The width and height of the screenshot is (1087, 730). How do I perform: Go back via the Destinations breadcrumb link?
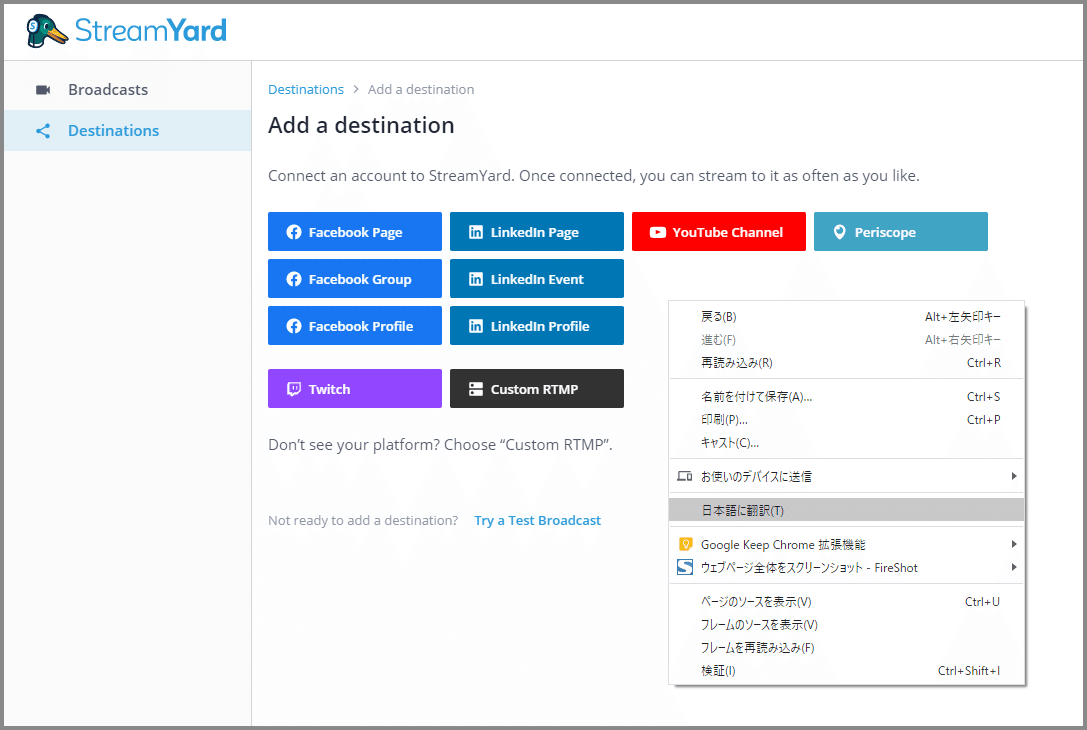pos(306,90)
